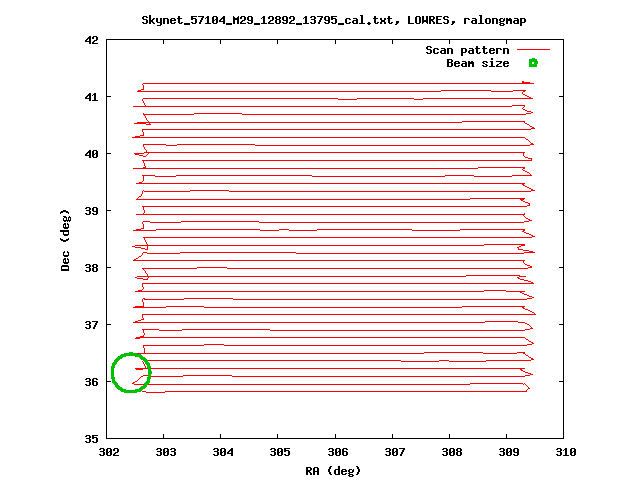Click the x-axis tick label 305

(x=280, y=452)
